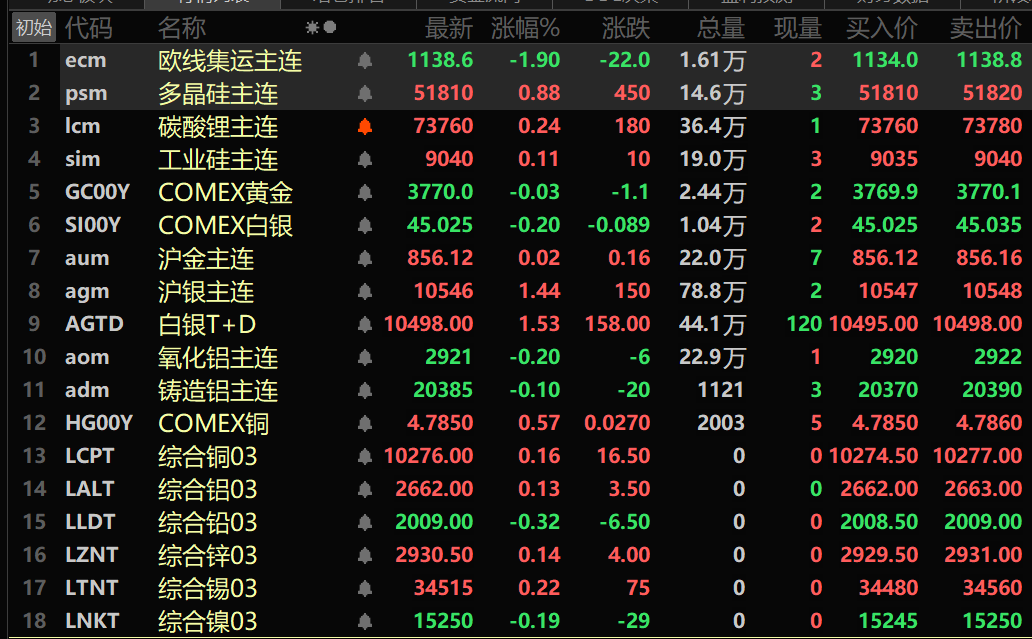Click the 买入价 column header
Viewport: 1032px width, 639px height.
click(x=882, y=28)
